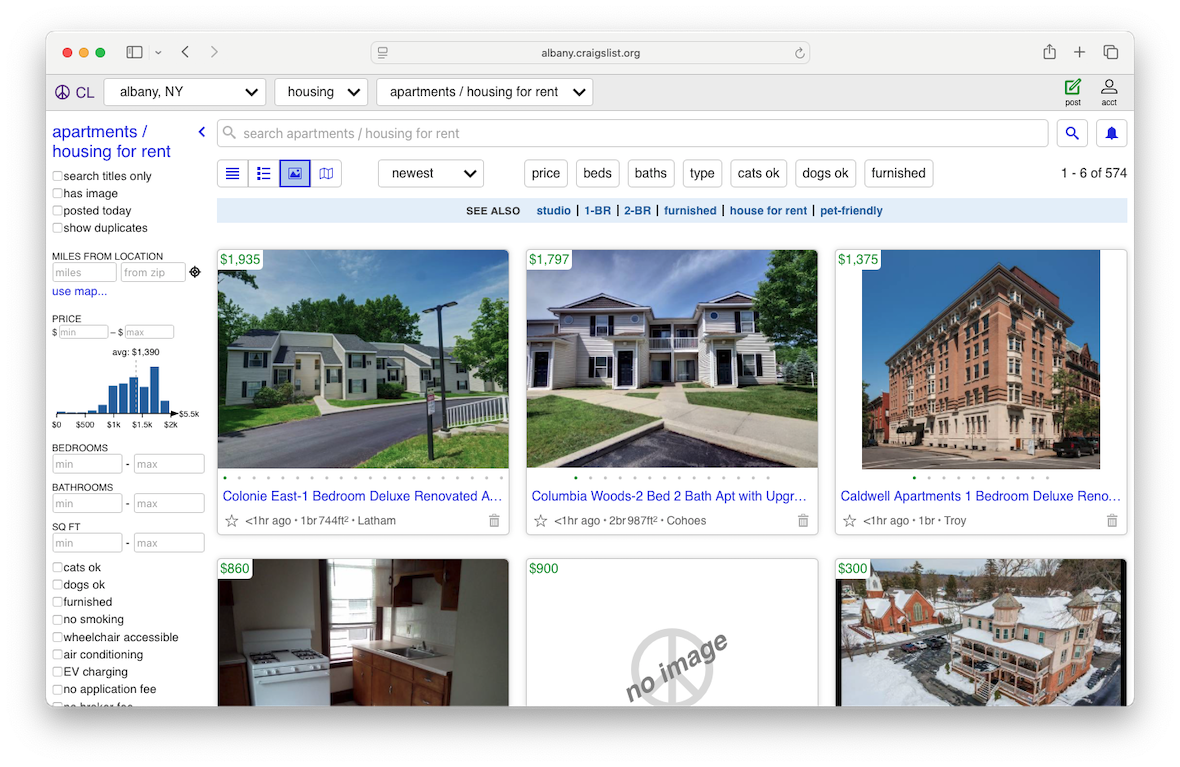The image size is (1180, 767).
Task: Show the Safari tab overview icon
Action: 1111,52
